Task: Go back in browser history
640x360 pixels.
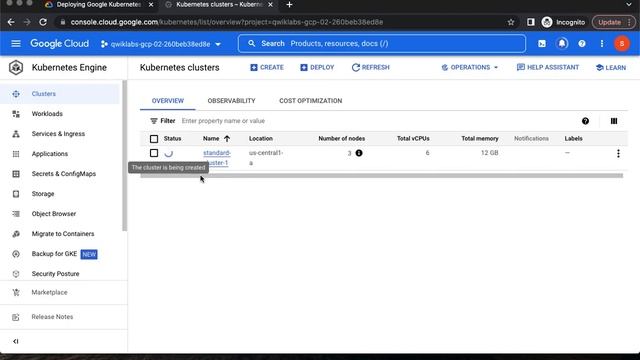Action: (x=11, y=22)
